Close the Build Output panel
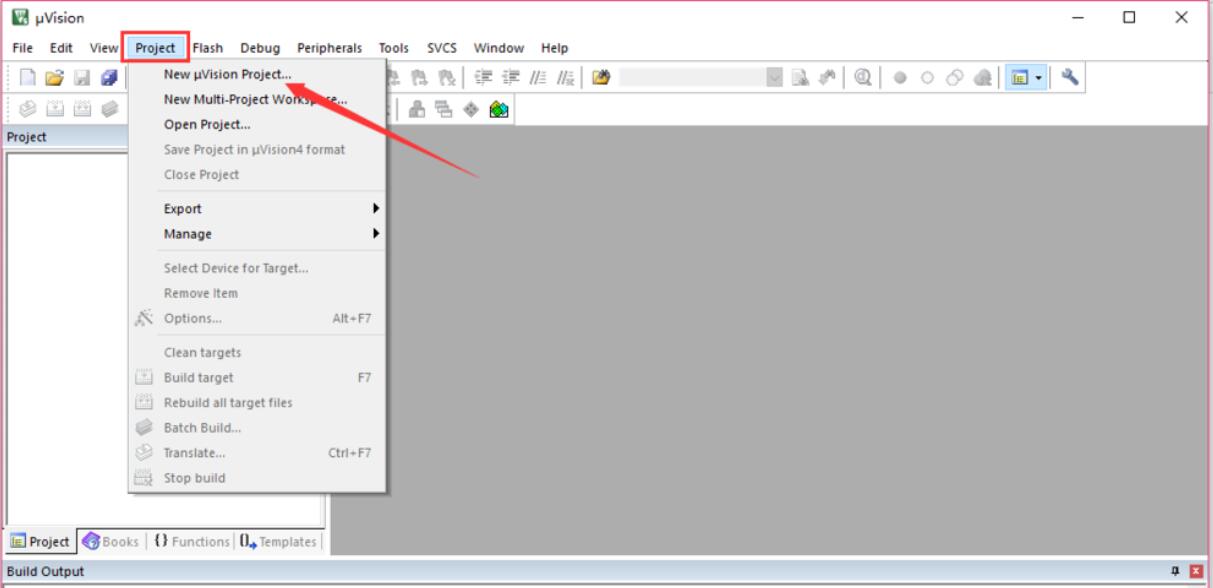The height and width of the screenshot is (588, 1213). point(1195,571)
